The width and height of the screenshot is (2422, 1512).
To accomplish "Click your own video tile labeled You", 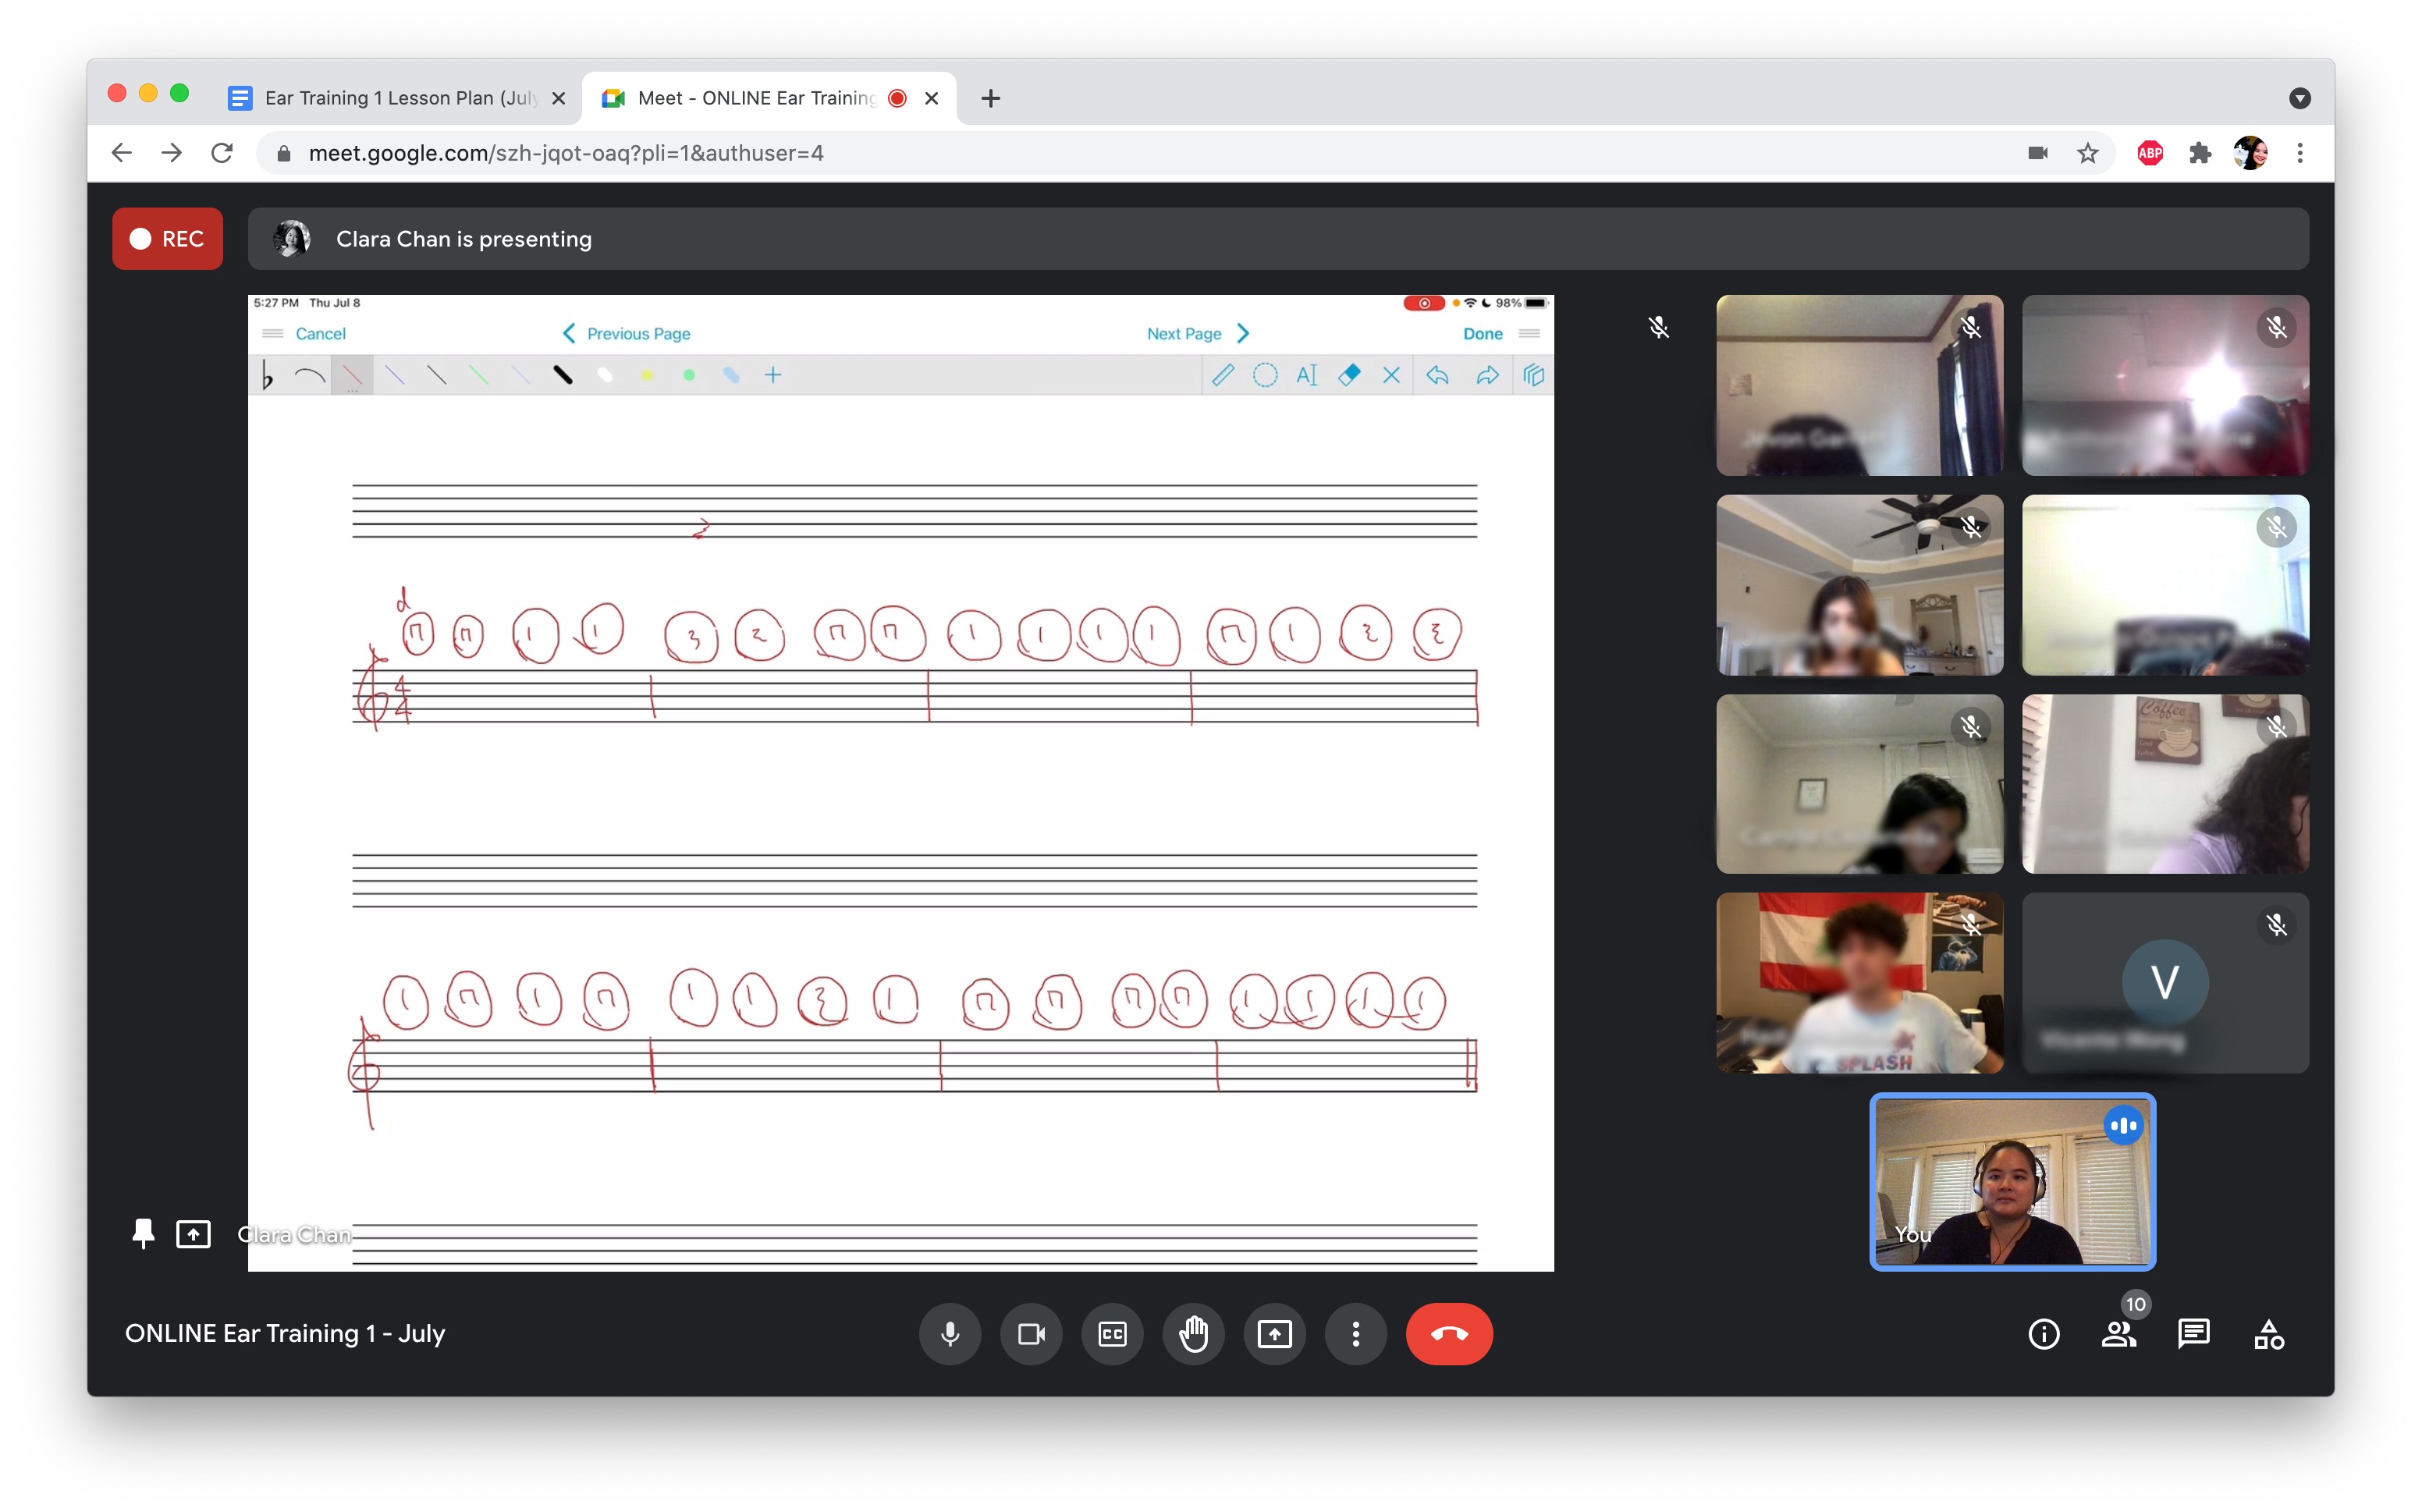I will click(2012, 1182).
